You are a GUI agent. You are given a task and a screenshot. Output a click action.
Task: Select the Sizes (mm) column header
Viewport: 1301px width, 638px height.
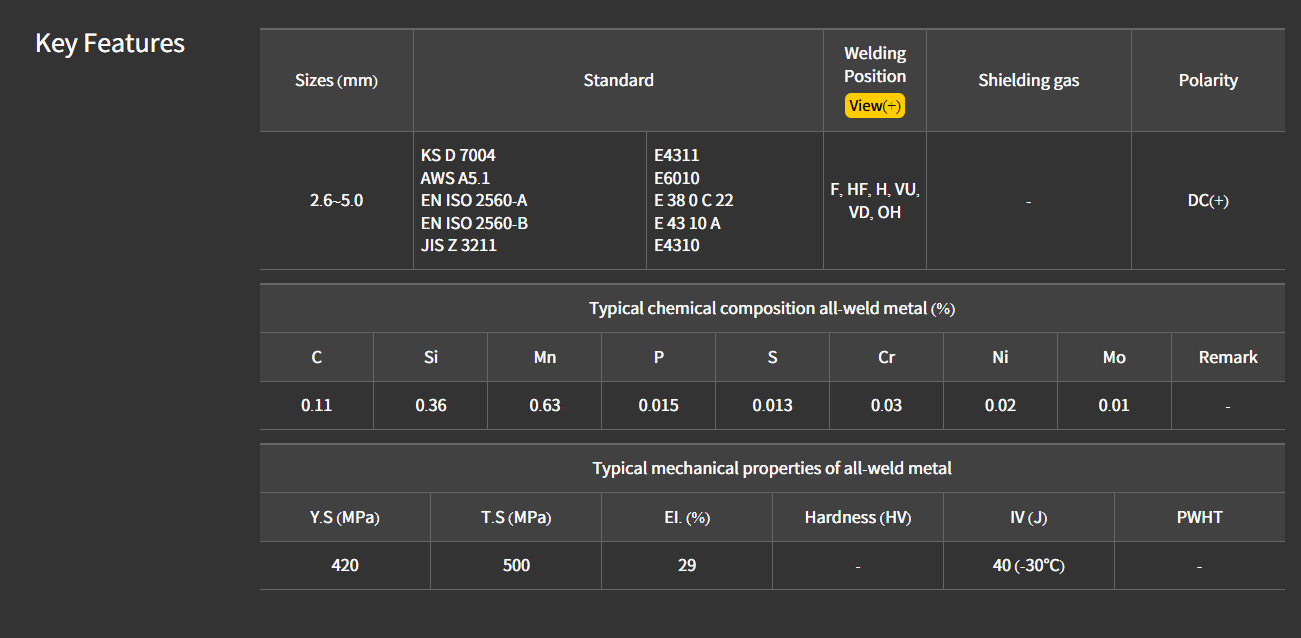tap(336, 81)
